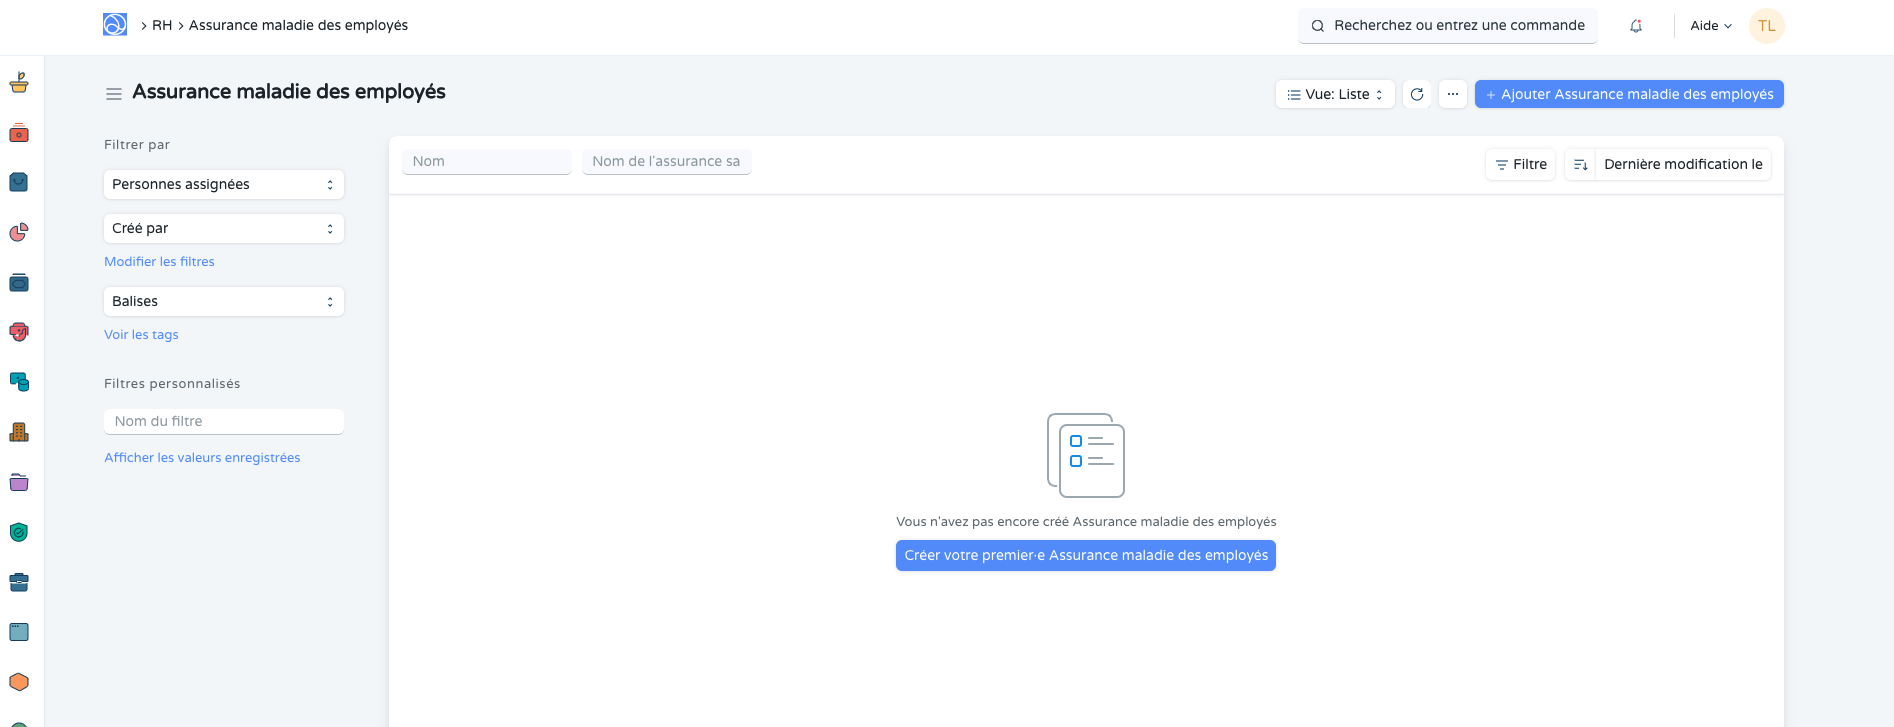This screenshot has height=727, width=1894.
Task: Open the Balises dropdown
Action: [x=223, y=302]
